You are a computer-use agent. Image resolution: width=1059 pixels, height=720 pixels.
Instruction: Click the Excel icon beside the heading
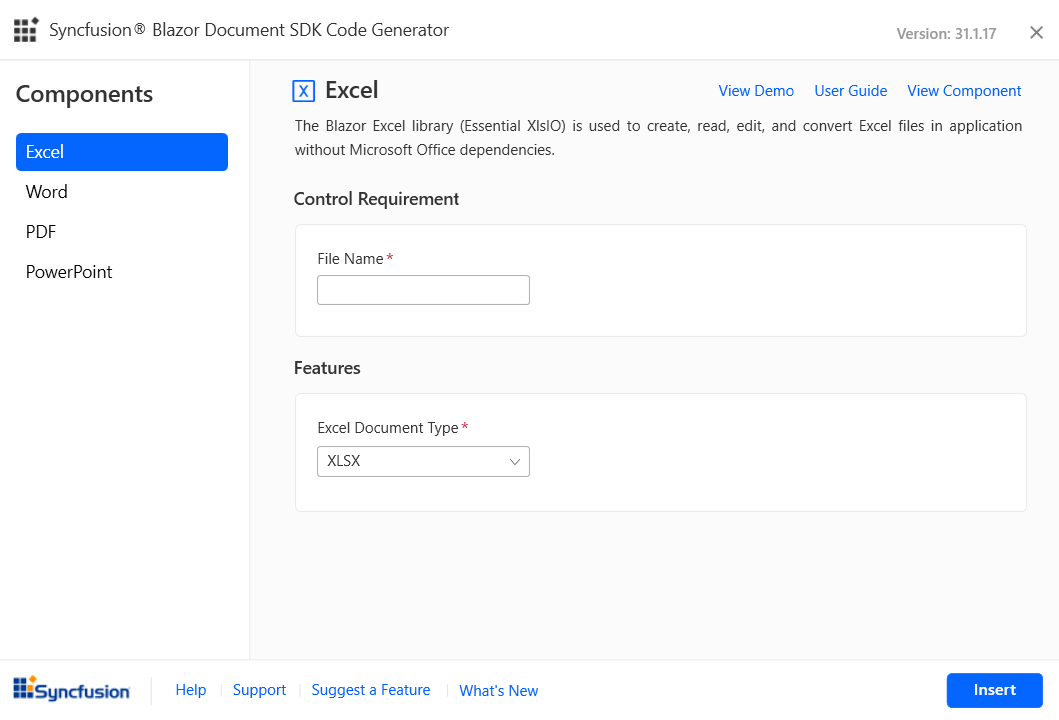[x=303, y=91]
